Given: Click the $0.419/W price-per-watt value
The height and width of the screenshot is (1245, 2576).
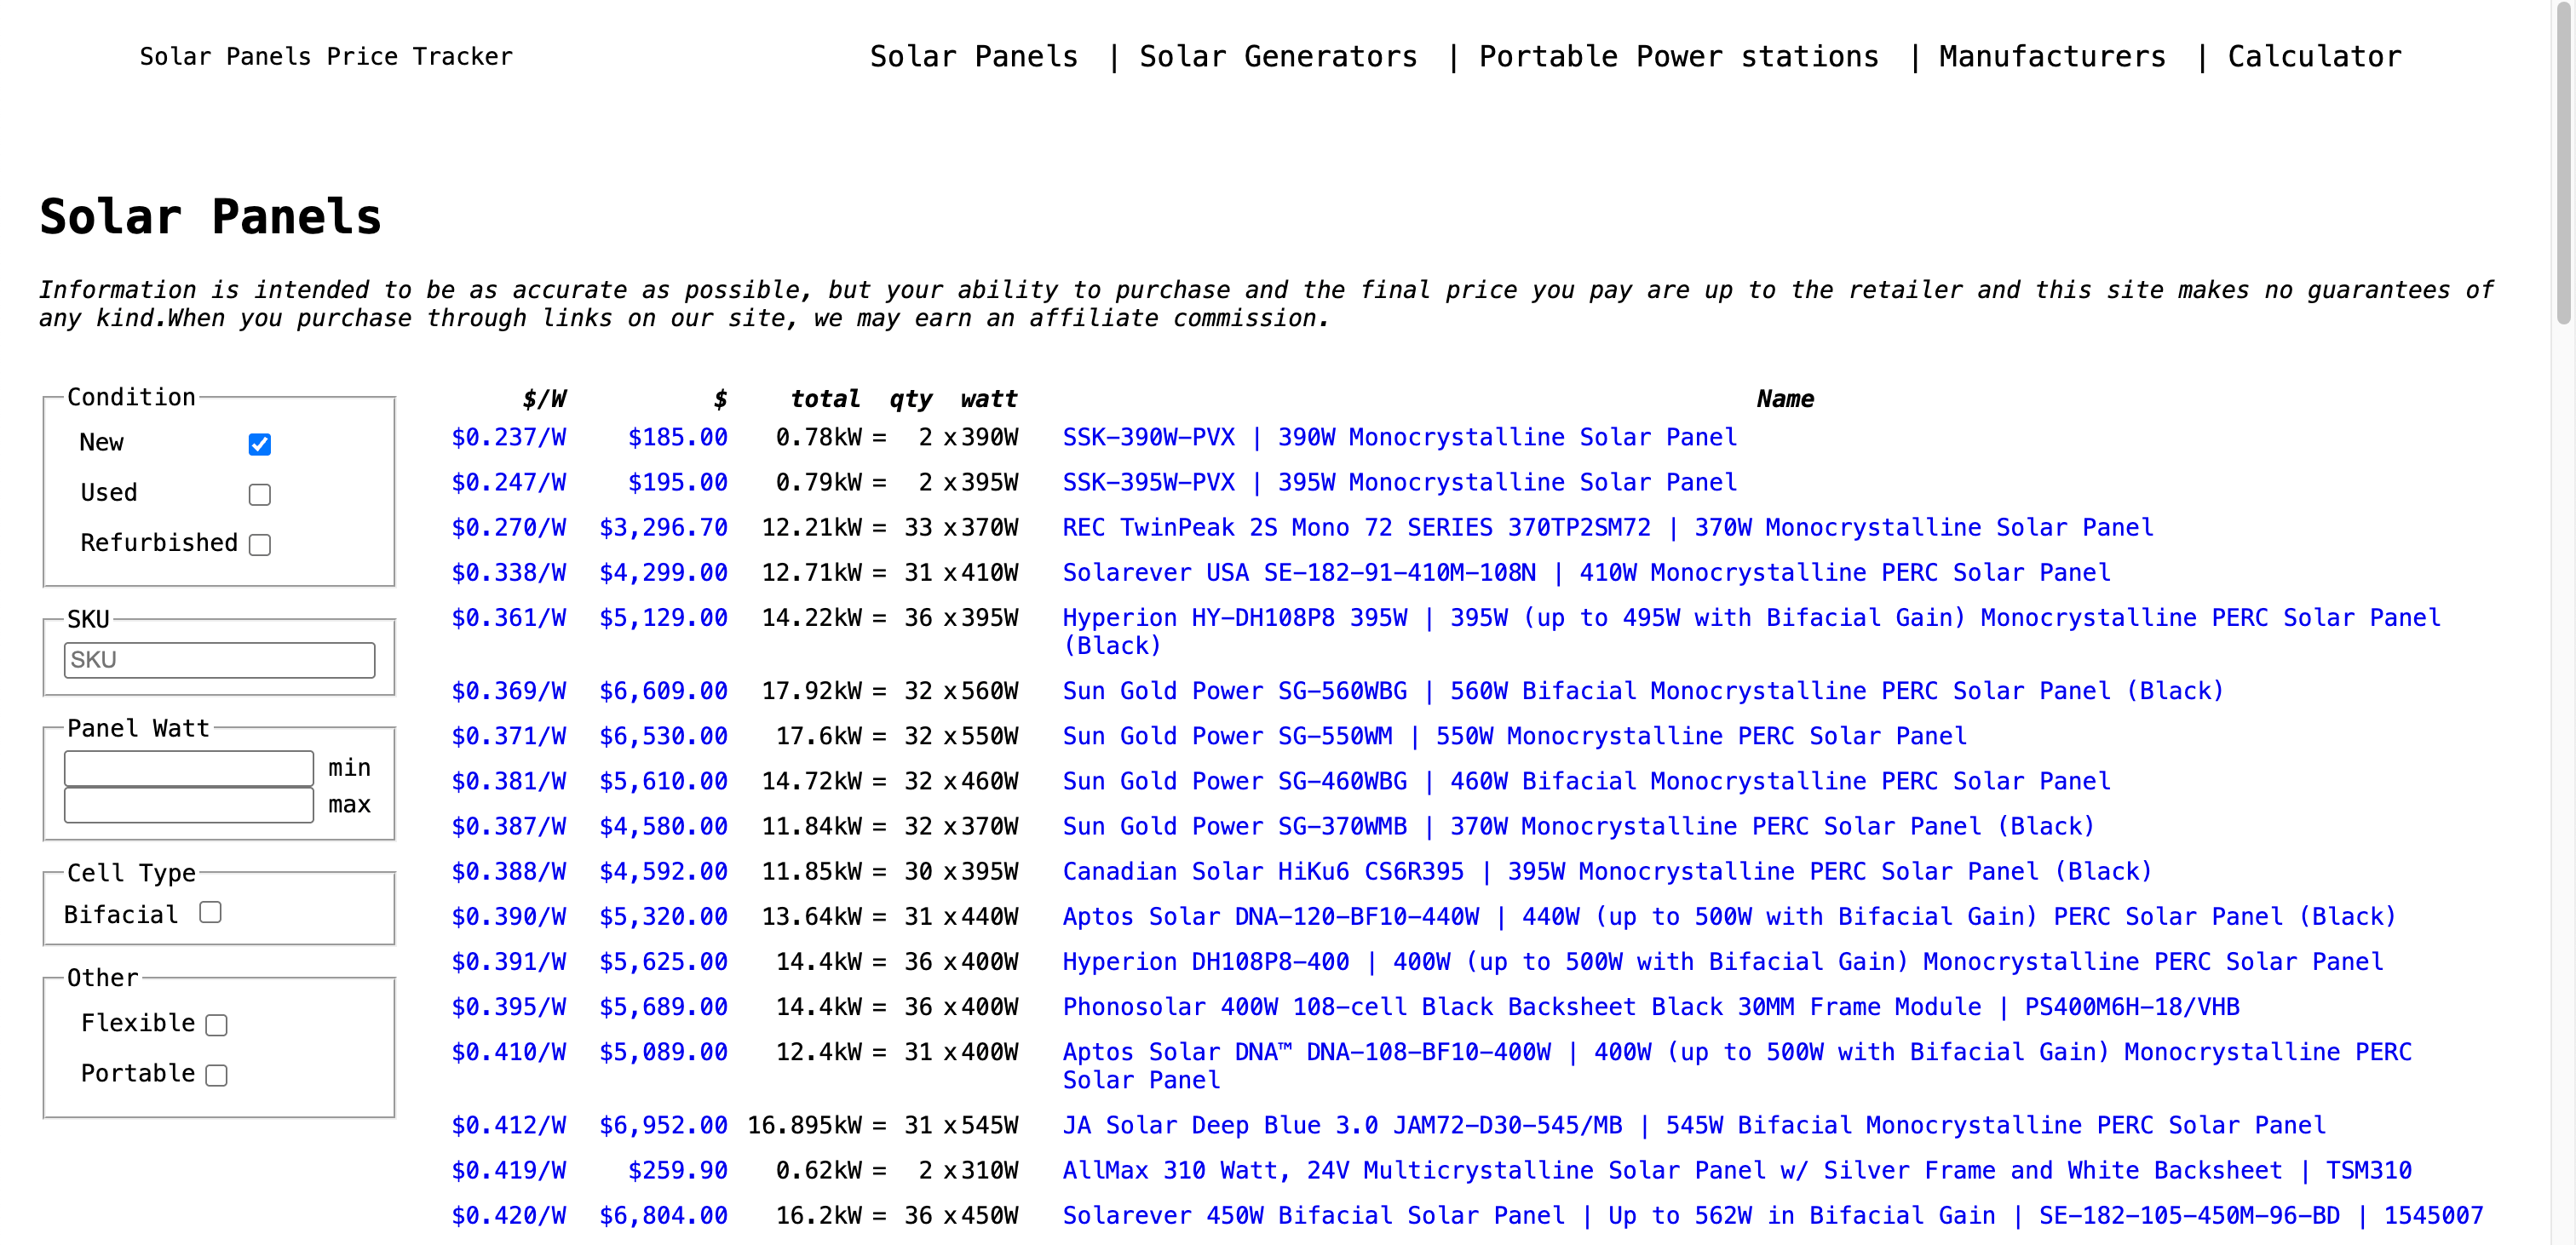Looking at the screenshot, I should pos(509,1170).
